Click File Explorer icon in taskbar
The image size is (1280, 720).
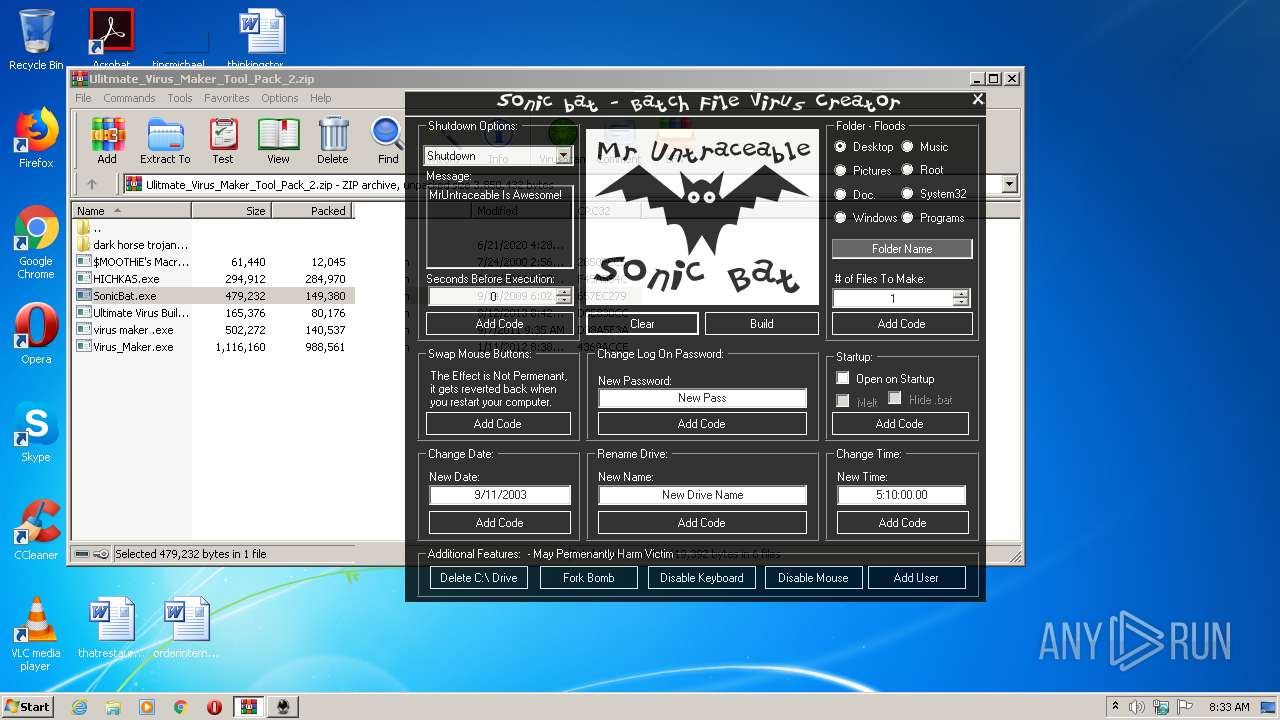113,707
